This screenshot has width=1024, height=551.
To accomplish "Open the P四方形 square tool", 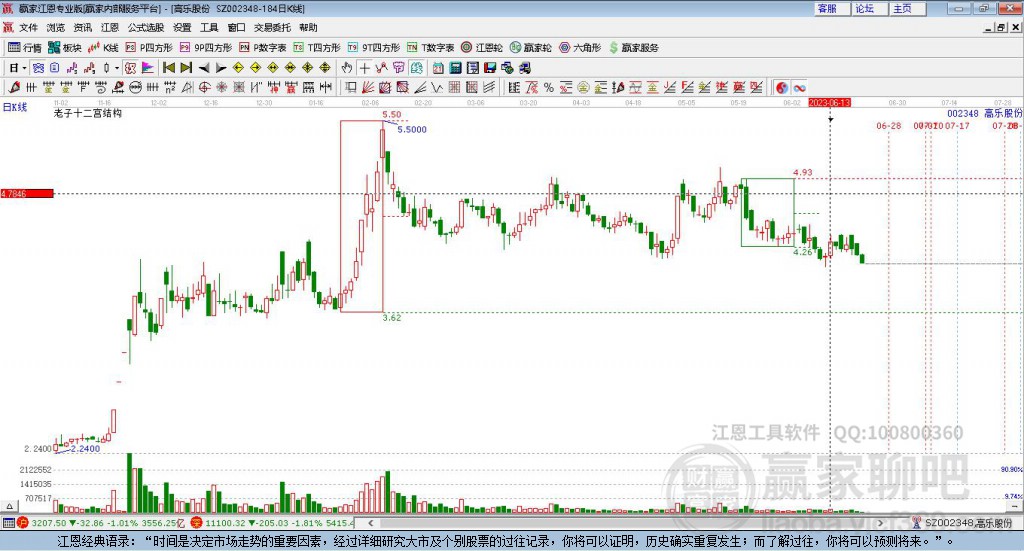I will click(x=149, y=48).
